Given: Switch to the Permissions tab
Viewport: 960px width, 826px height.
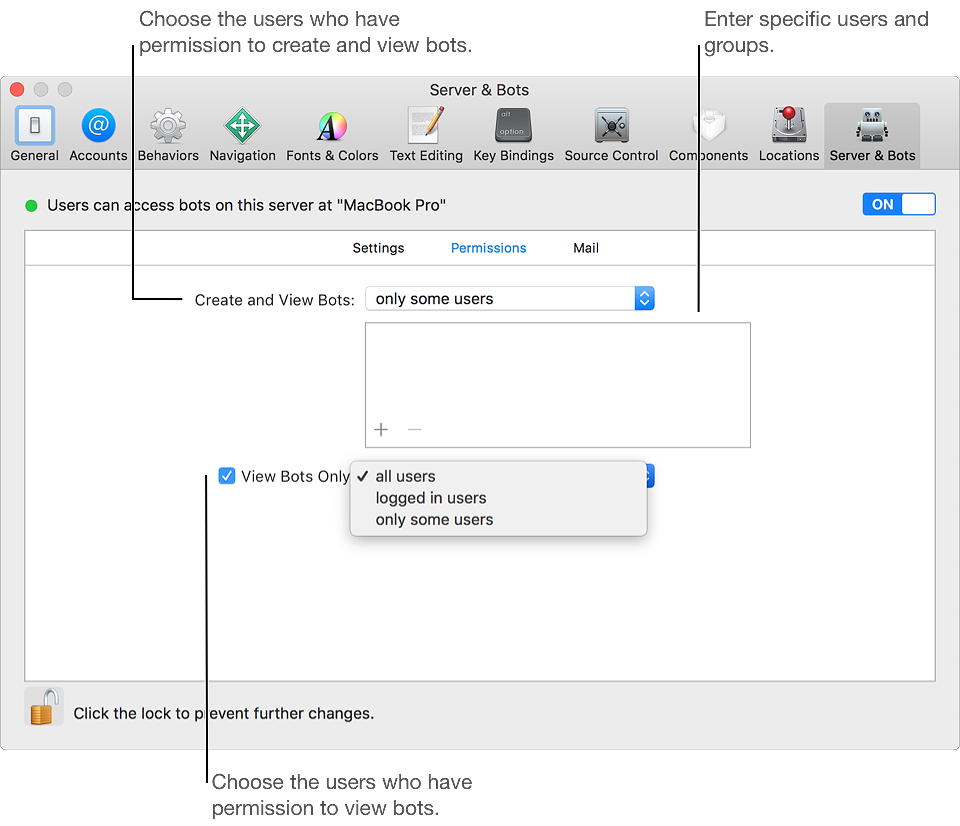Looking at the screenshot, I should 489,248.
